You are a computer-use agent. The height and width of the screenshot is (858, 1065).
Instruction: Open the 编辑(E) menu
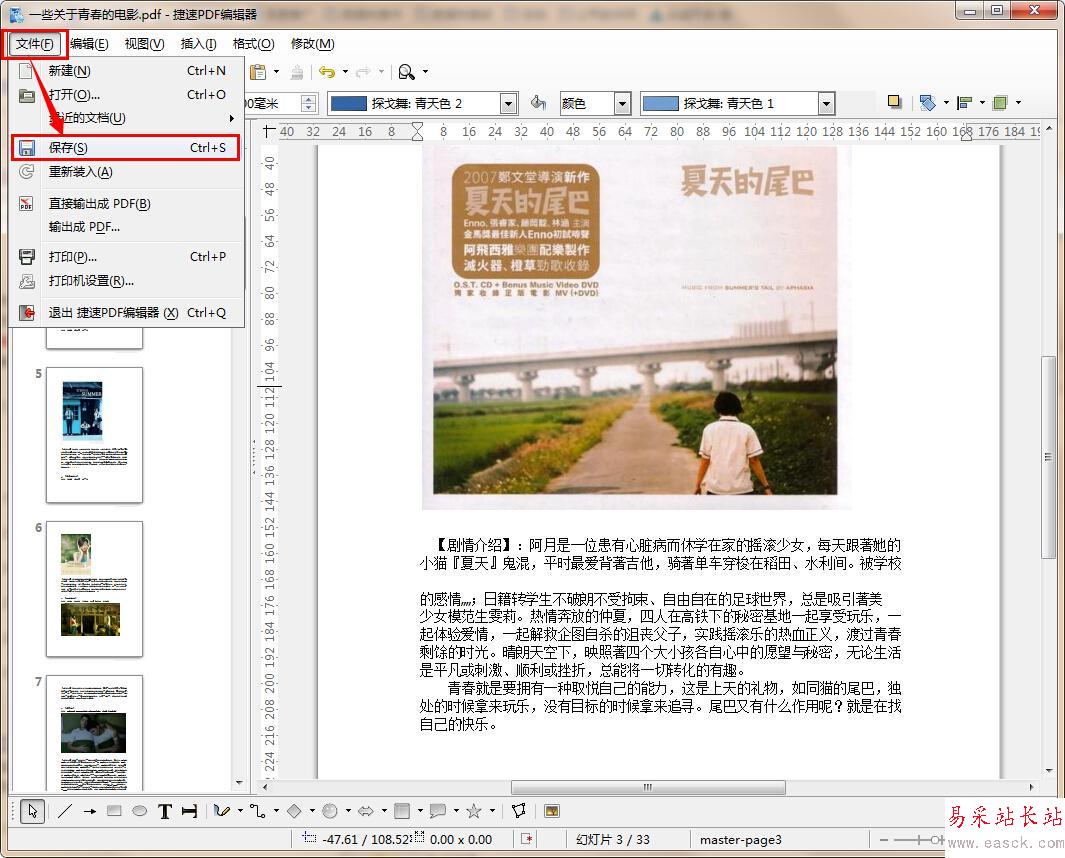[89, 44]
